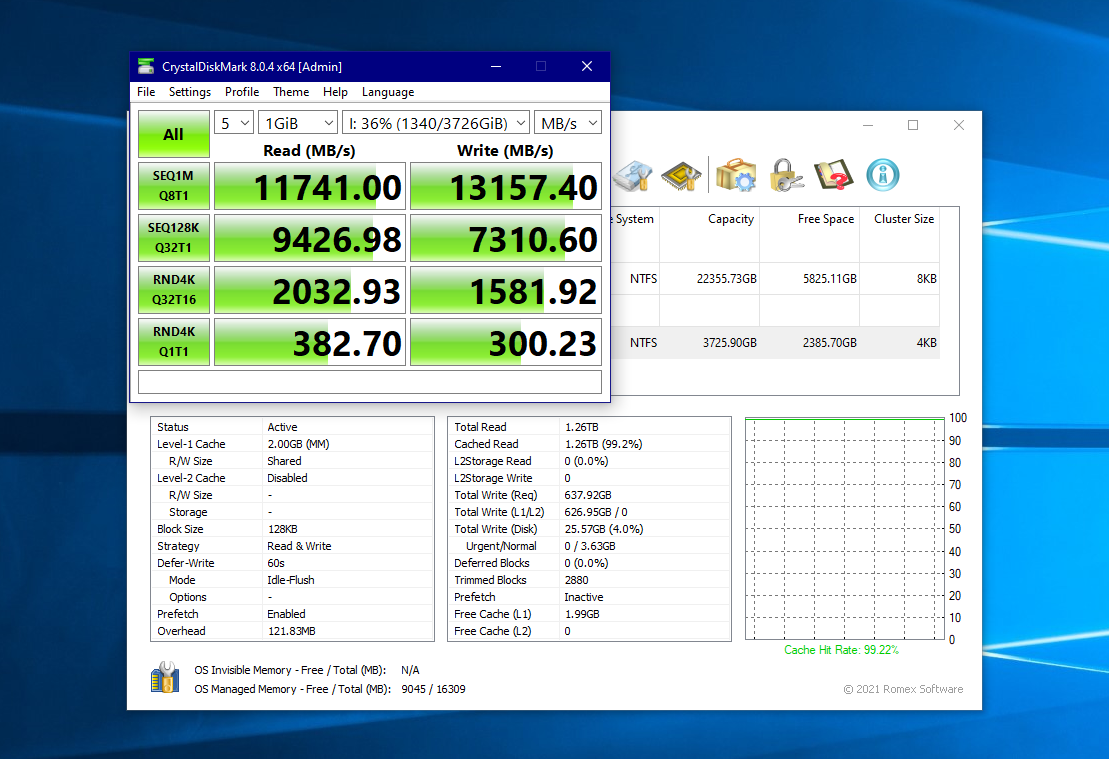
Task: Click the Block Size value 128KB
Action: tap(282, 529)
